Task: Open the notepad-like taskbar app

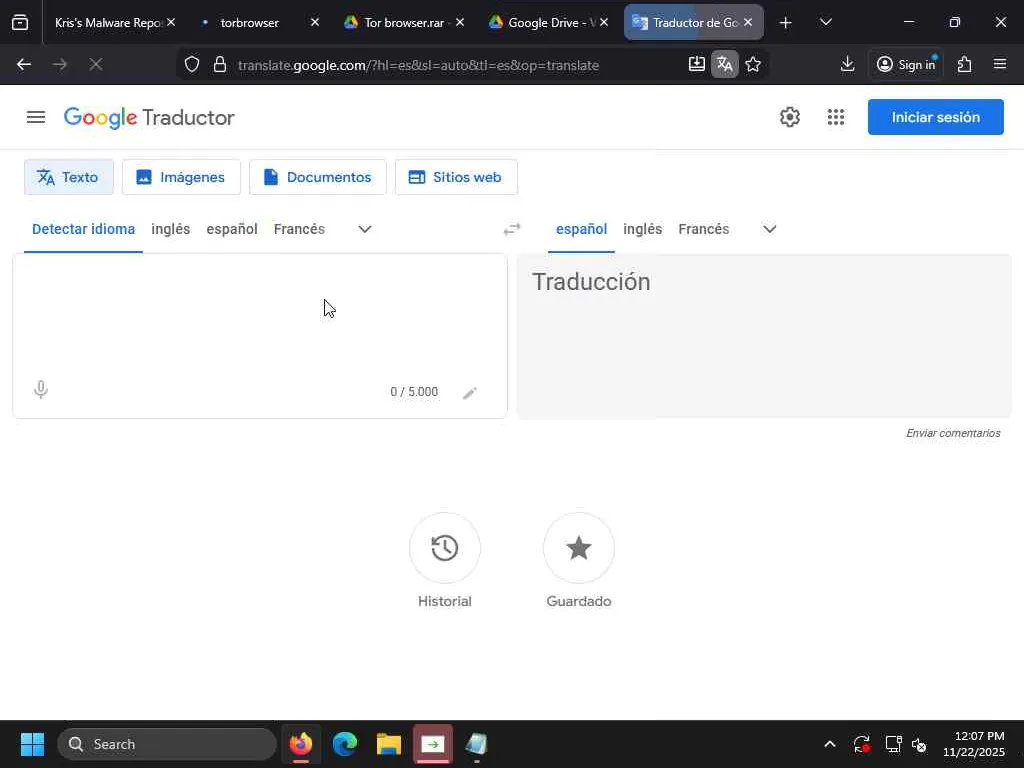Action: (x=476, y=744)
